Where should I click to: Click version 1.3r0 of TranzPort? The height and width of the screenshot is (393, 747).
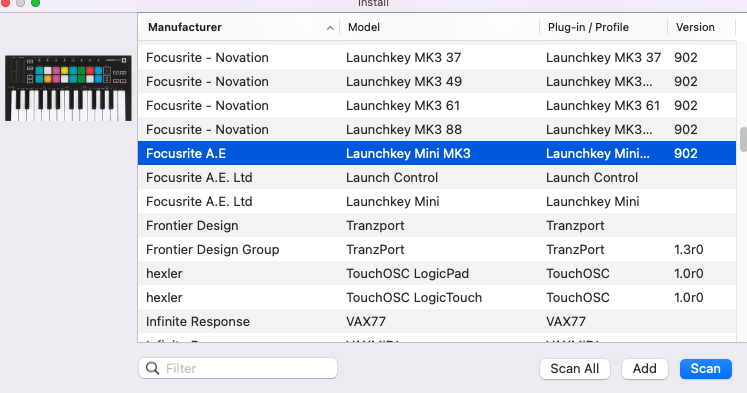(x=688, y=250)
